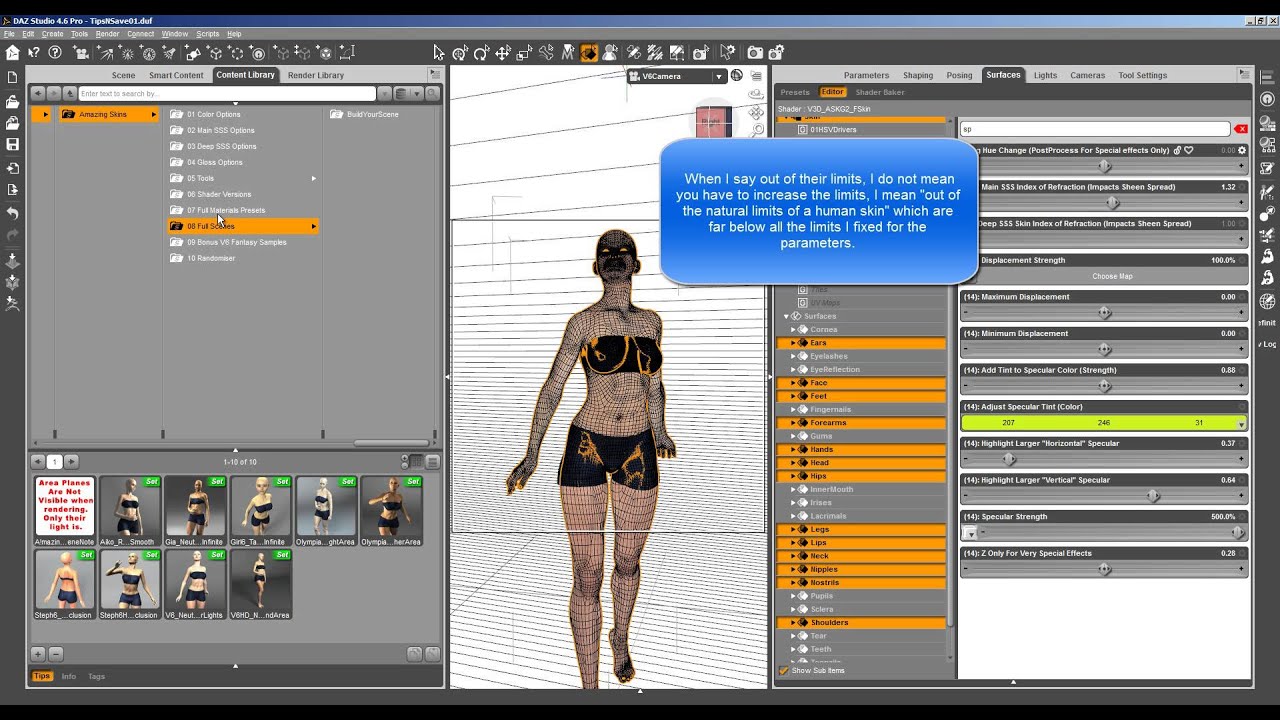1280x720 pixels.
Task: Expand the Cornea surface node
Action: pos(793,329)
